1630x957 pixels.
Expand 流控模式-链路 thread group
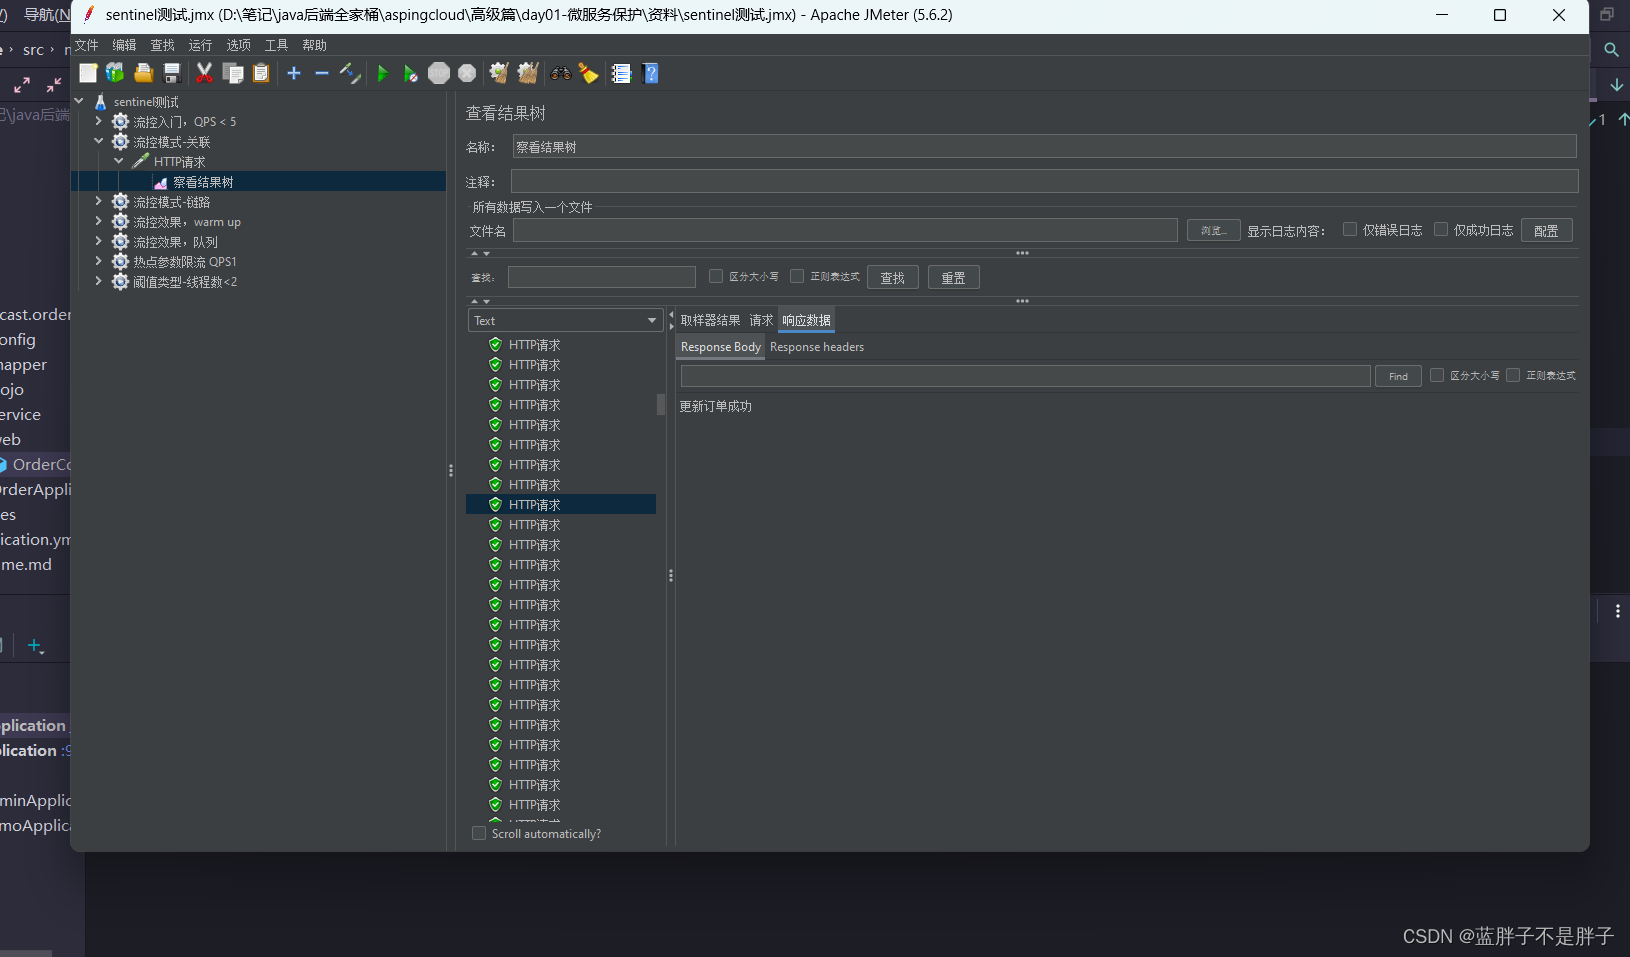tap(98, 201)
